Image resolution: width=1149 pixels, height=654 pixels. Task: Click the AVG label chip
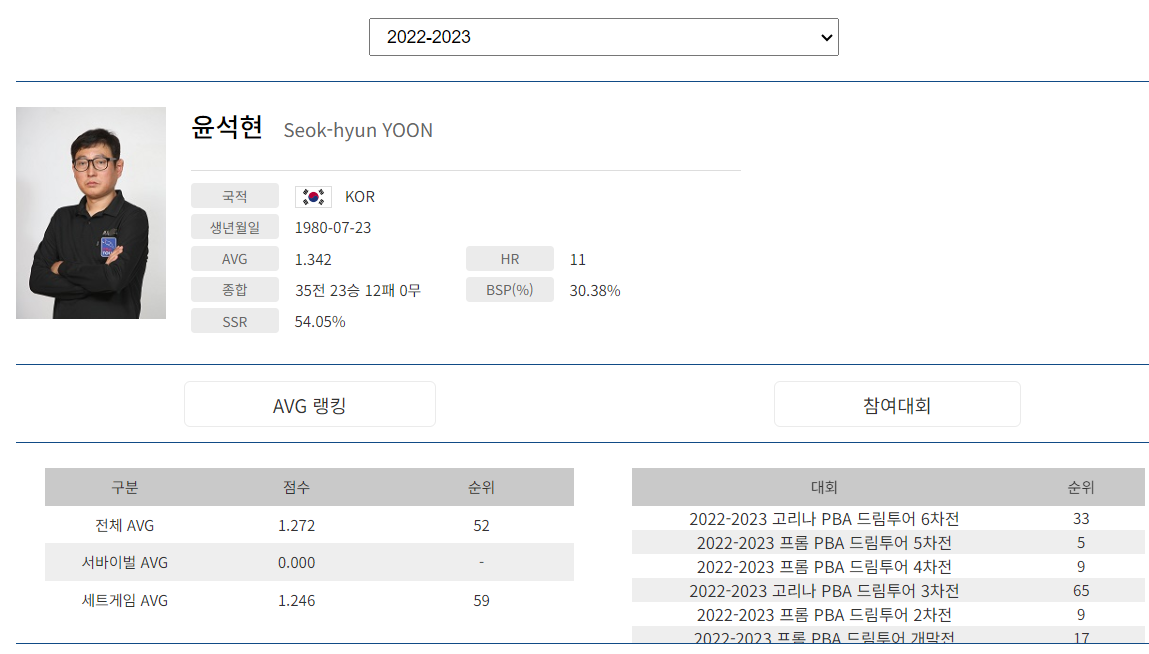point(235,258)
